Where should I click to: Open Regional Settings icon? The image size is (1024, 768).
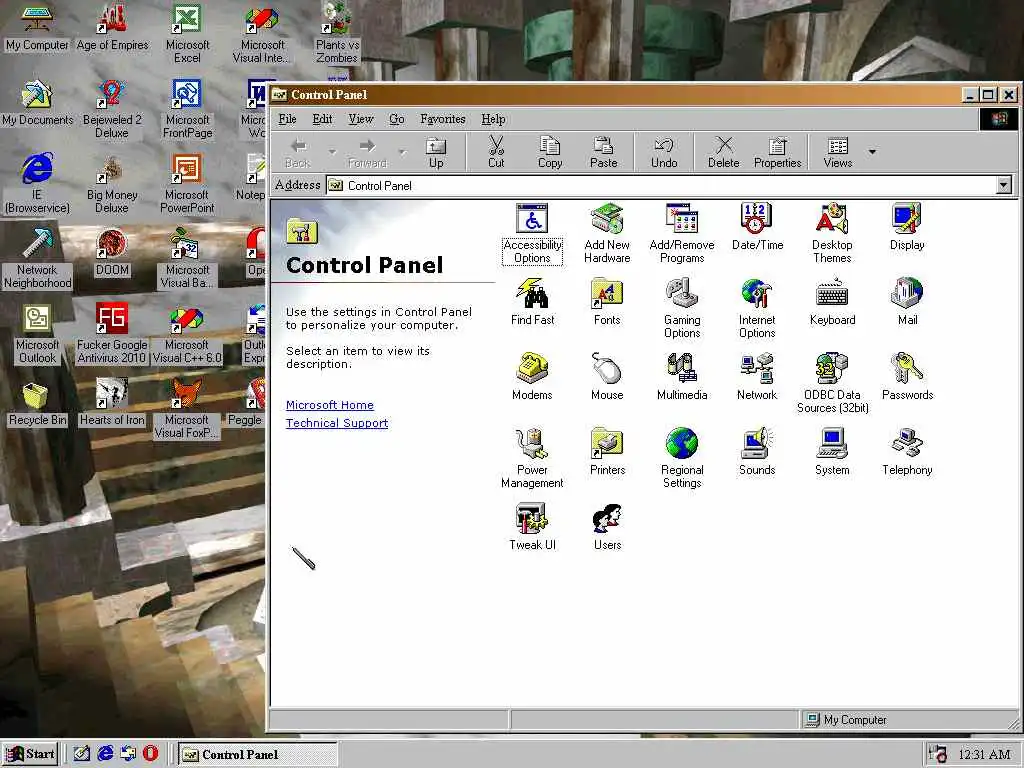coord(682,458)
